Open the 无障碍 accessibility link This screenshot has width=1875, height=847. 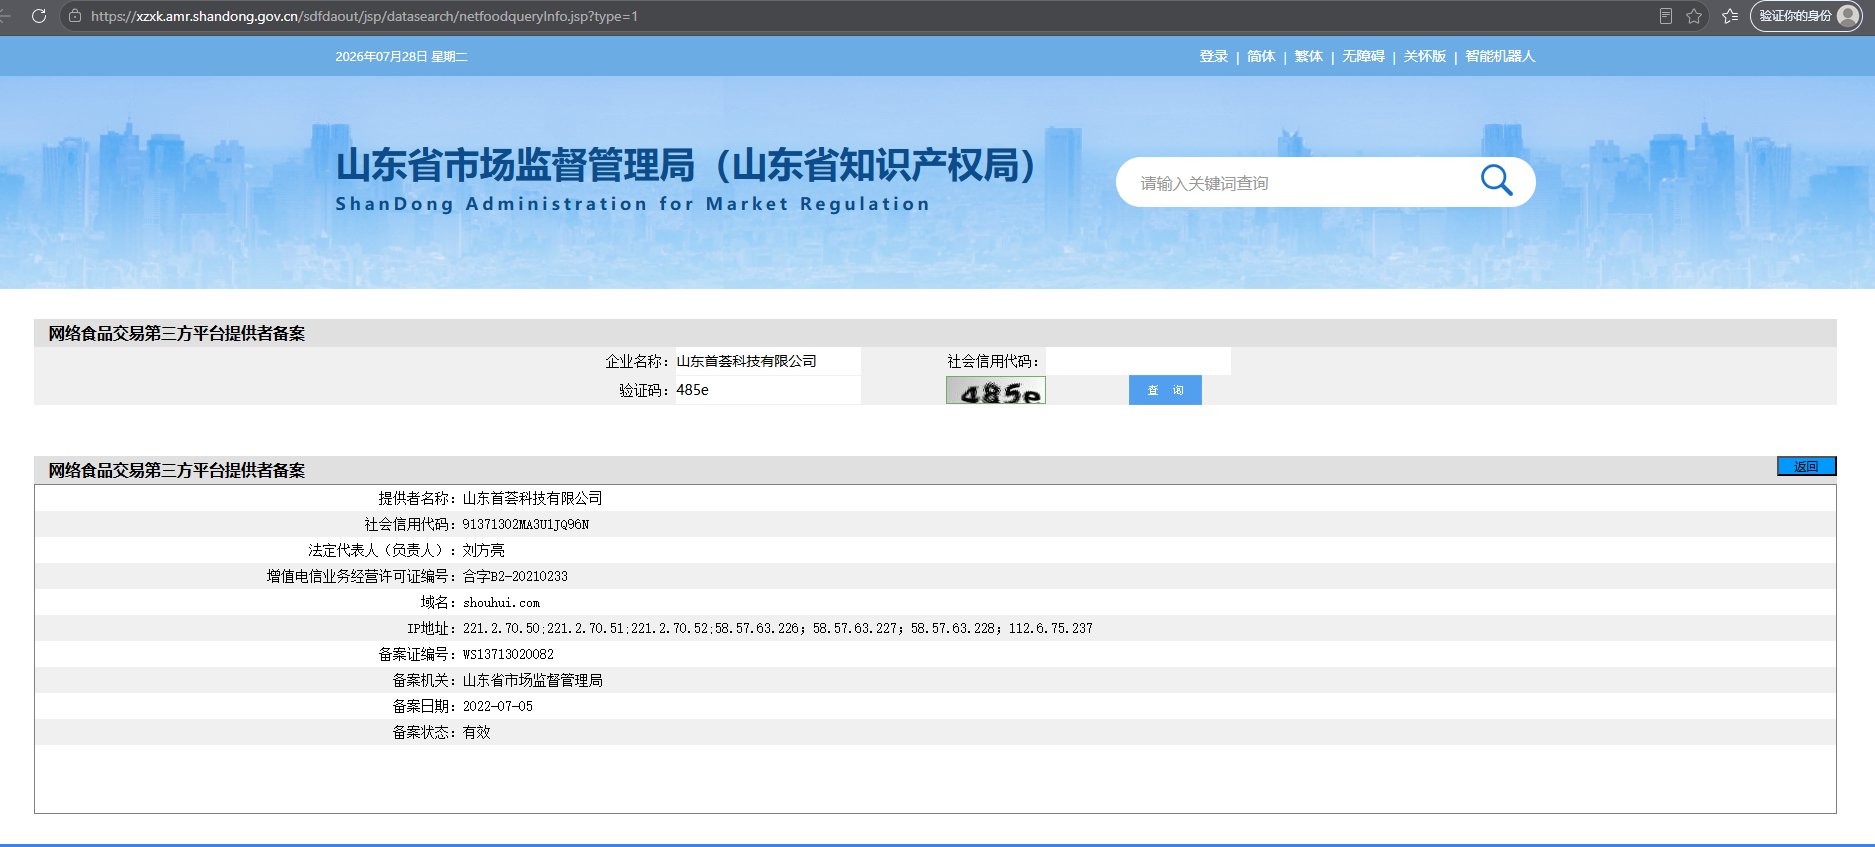[x=1363, y=56]
